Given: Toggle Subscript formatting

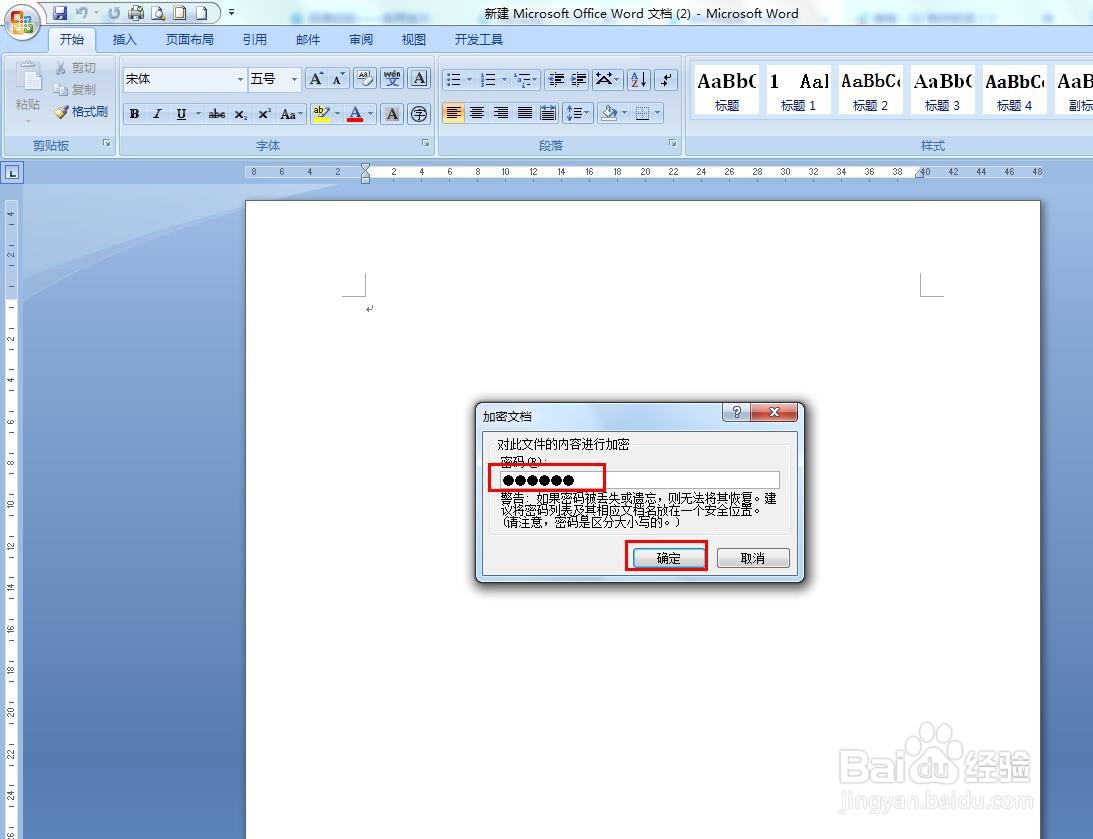Looking at the screenshot, I should point(240,114).
